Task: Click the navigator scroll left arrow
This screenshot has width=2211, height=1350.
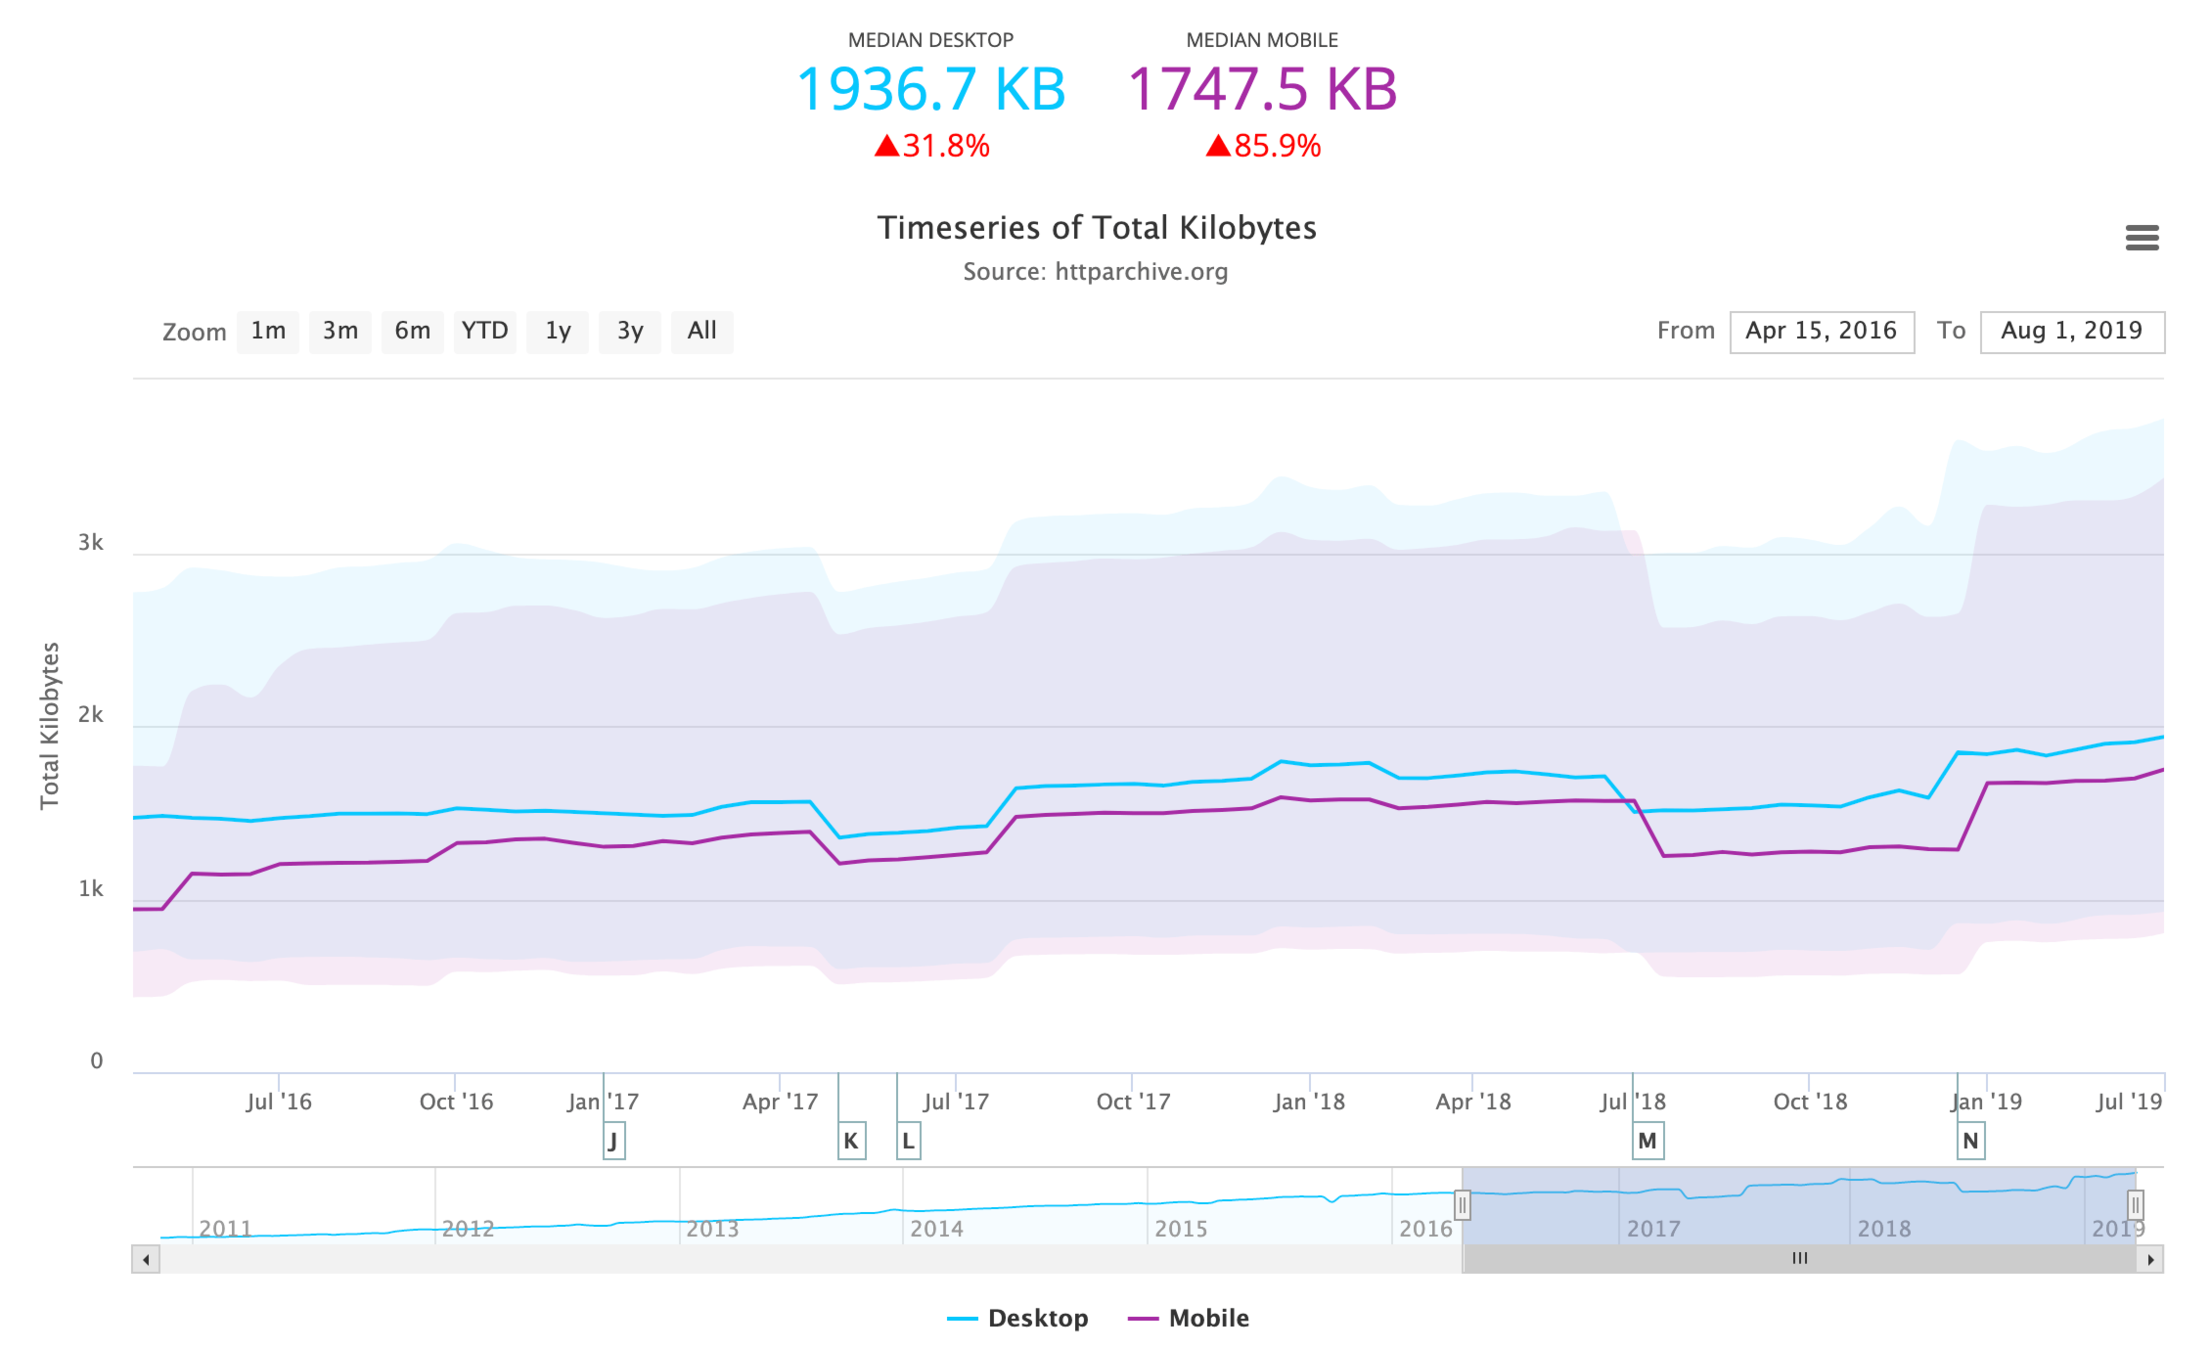Action: click(x=146, y=1259)
